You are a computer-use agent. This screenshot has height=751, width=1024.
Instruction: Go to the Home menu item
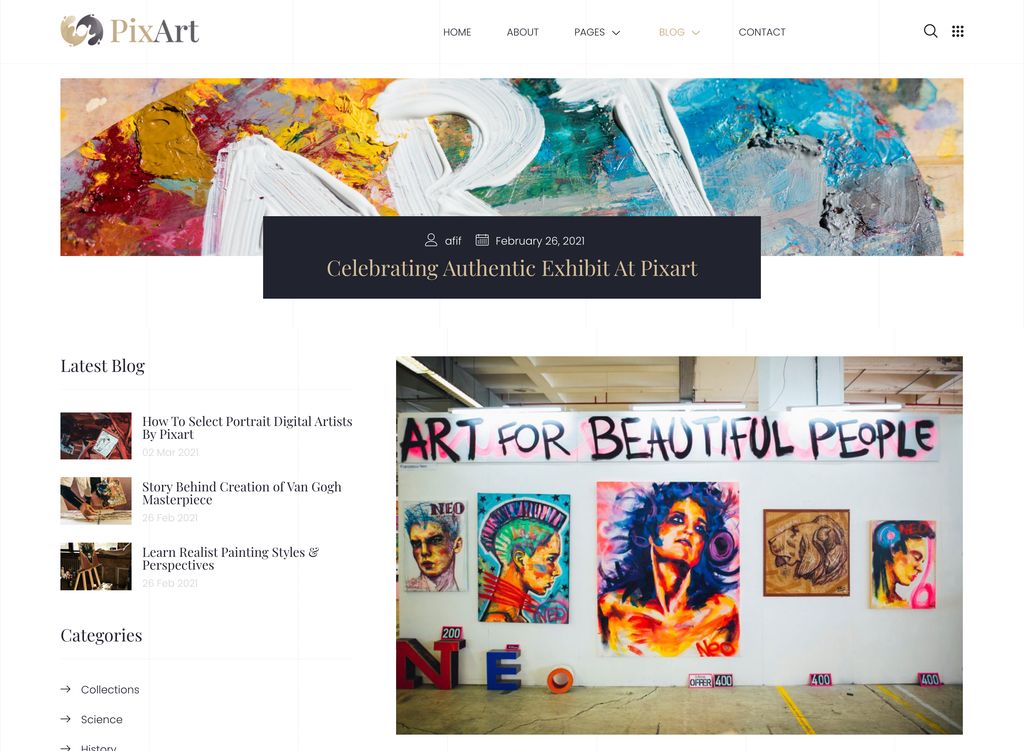(457, 32)
